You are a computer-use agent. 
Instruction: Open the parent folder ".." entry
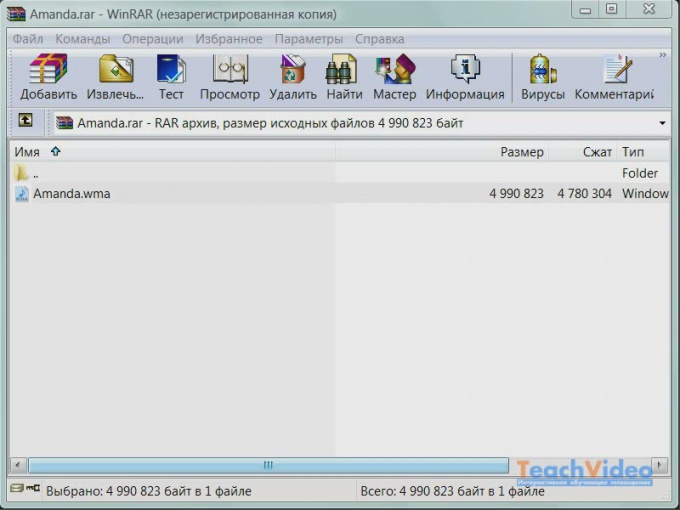[x=35, y=173]
